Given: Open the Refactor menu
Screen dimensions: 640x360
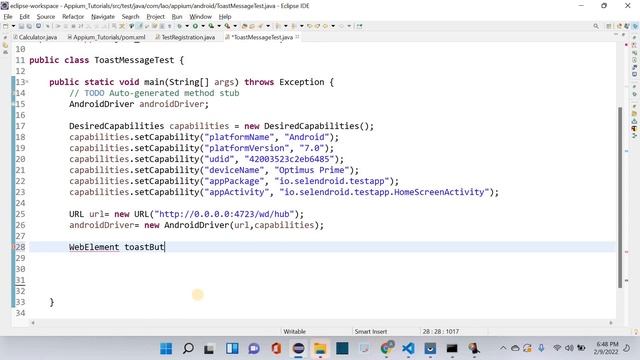Looking at the screenshot, I should [x=73, y=16].
